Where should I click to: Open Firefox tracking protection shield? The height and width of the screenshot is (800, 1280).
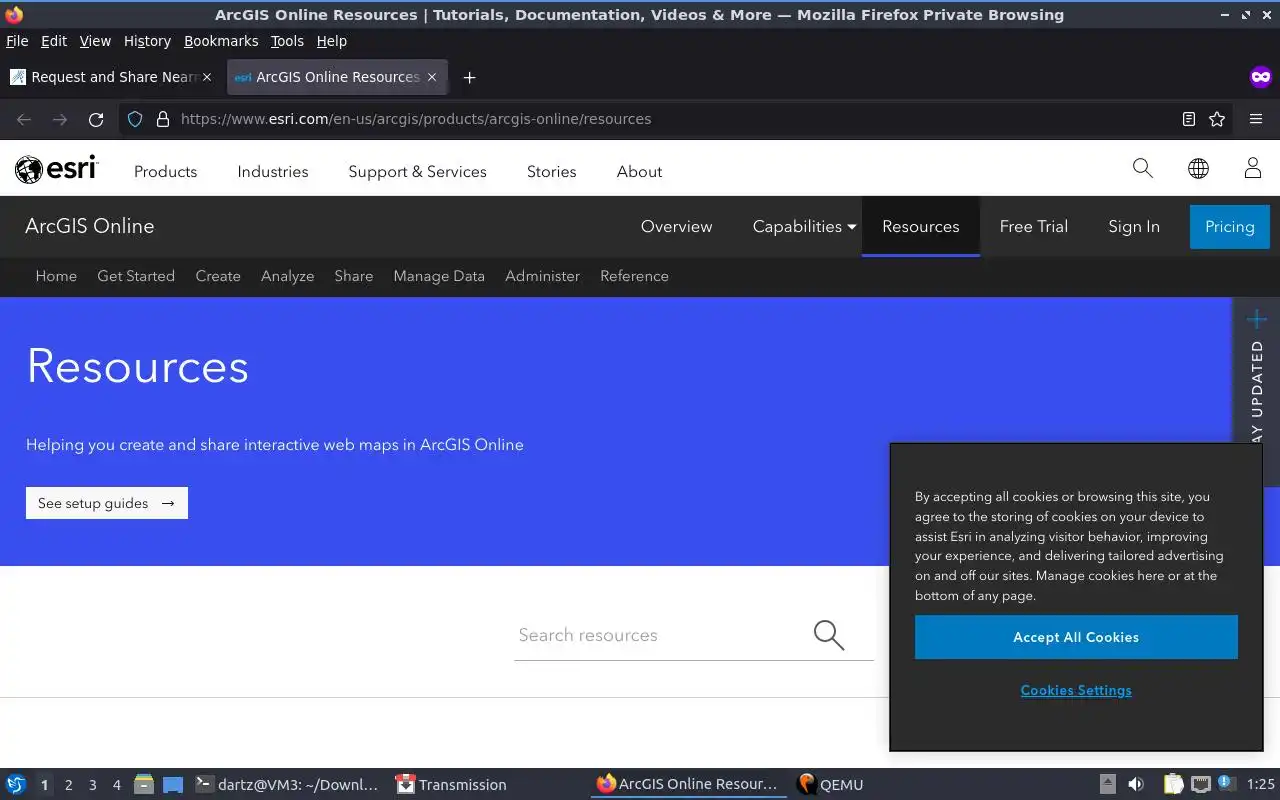coord(135,119)
